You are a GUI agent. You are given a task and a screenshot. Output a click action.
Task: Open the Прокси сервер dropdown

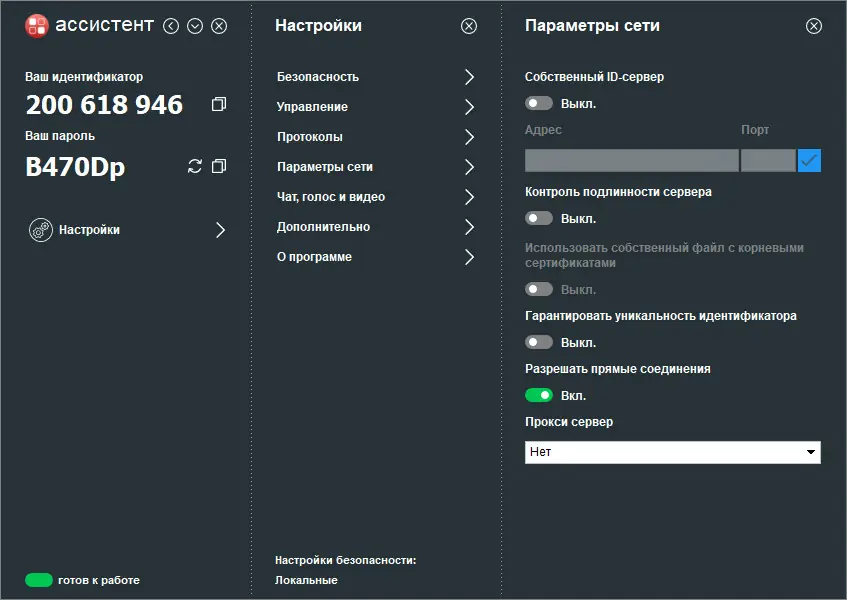click(672, 452)
